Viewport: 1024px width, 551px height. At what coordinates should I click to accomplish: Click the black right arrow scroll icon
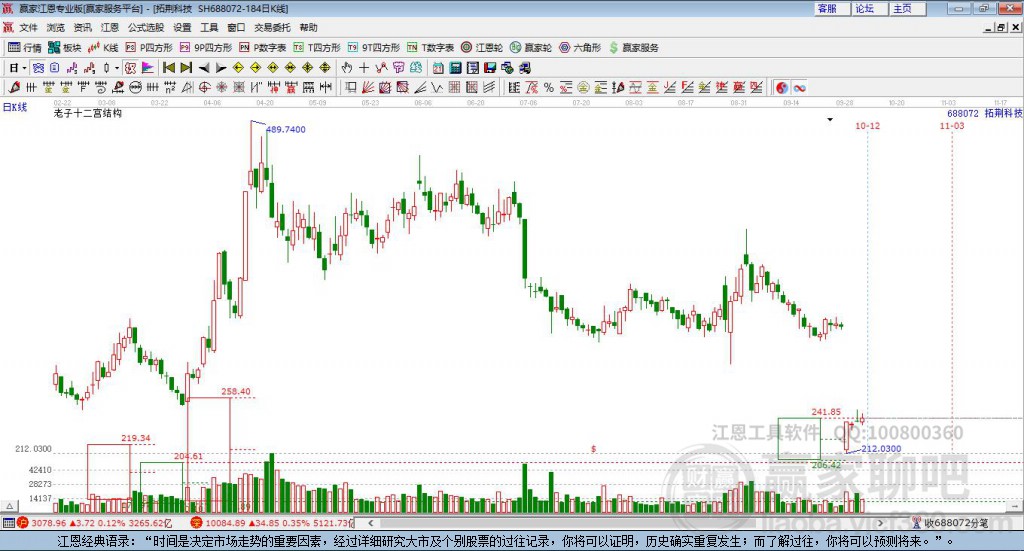tap(221, 68)
